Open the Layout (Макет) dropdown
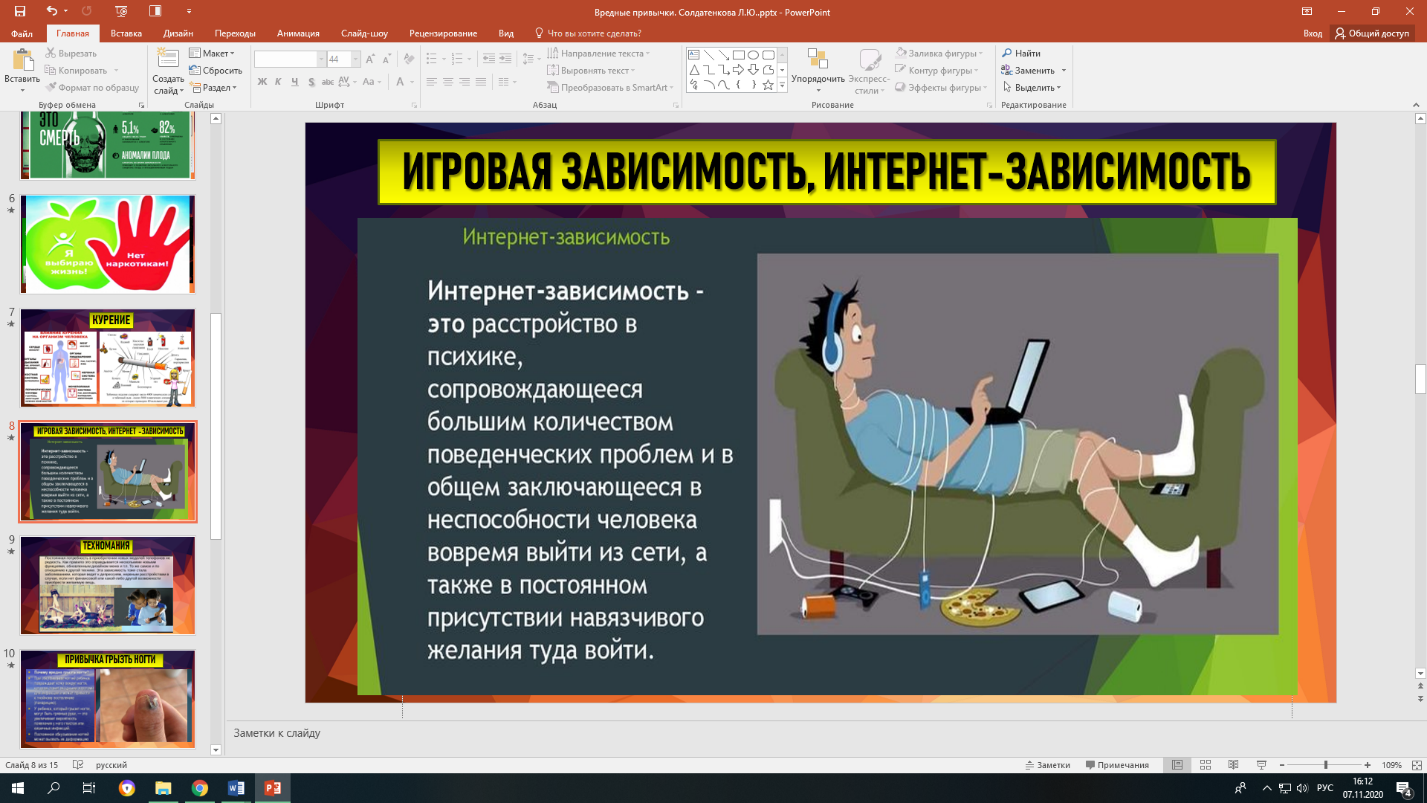 212,54
